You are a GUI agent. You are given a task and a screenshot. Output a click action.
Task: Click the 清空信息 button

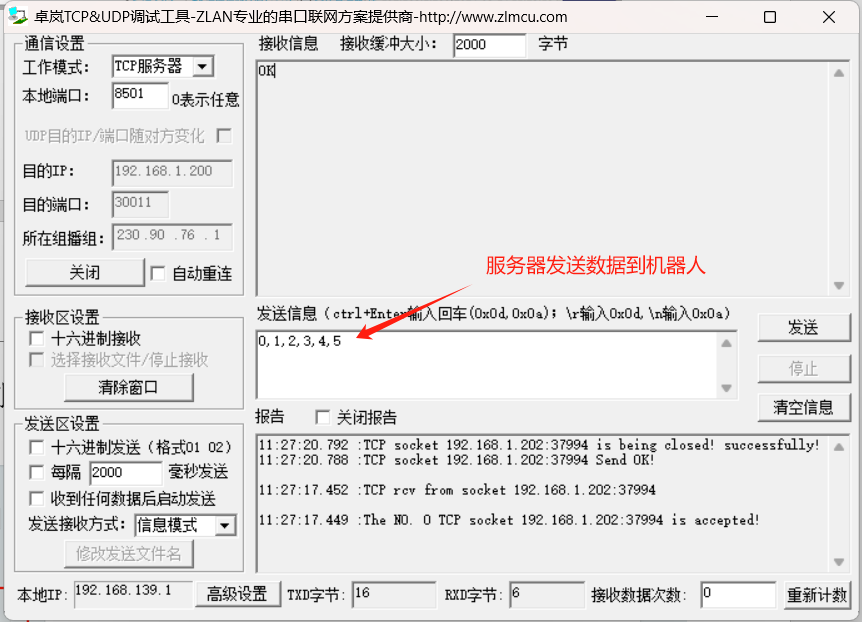pyautogui.click(x=803, y=407)
